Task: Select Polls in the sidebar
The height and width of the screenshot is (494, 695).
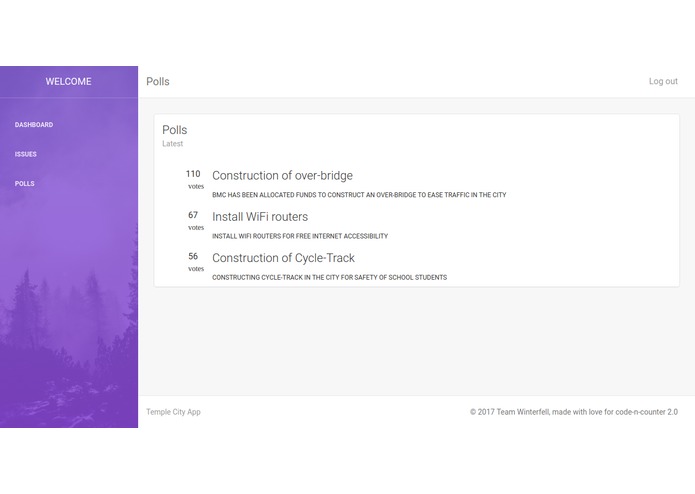Action: [24, 183]
